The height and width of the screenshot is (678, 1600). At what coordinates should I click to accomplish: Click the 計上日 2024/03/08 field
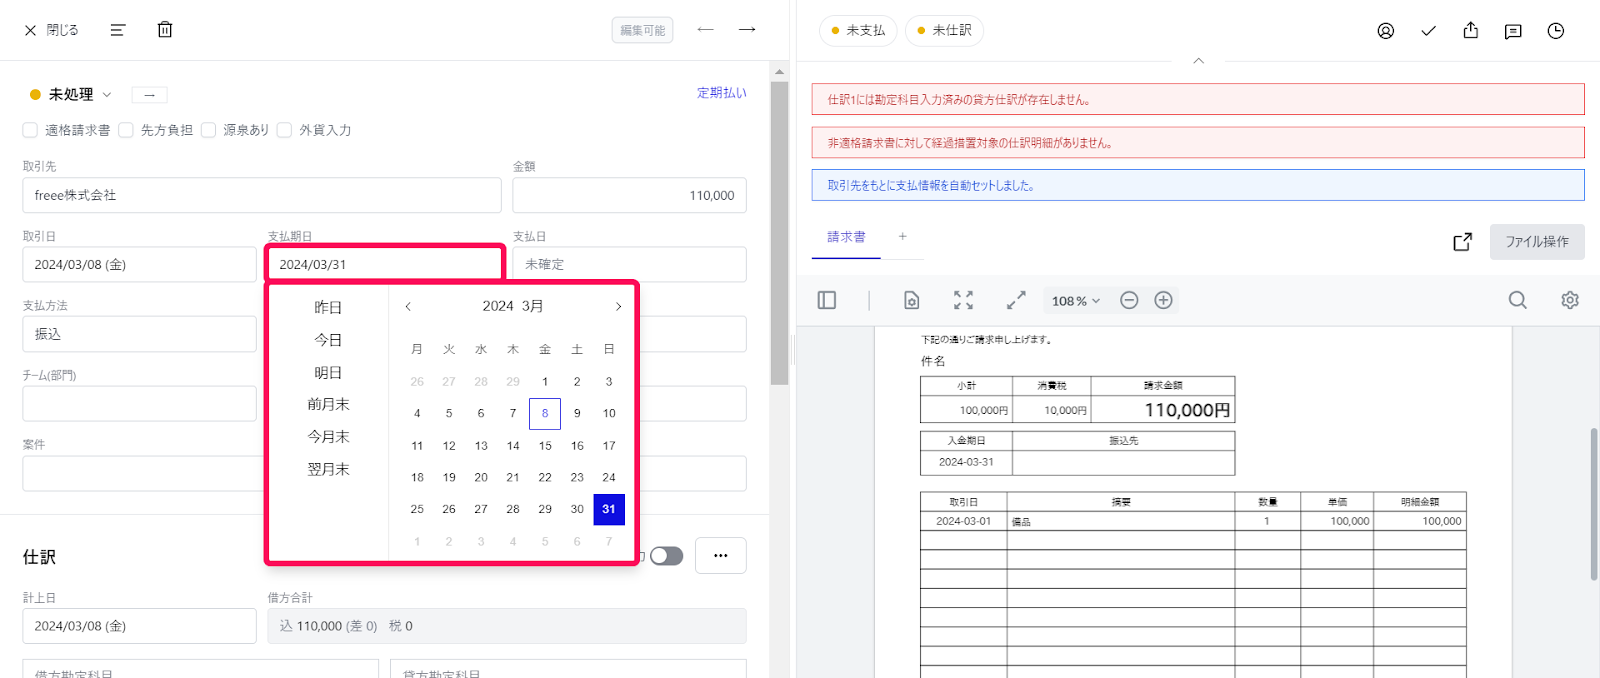(139, 626)
